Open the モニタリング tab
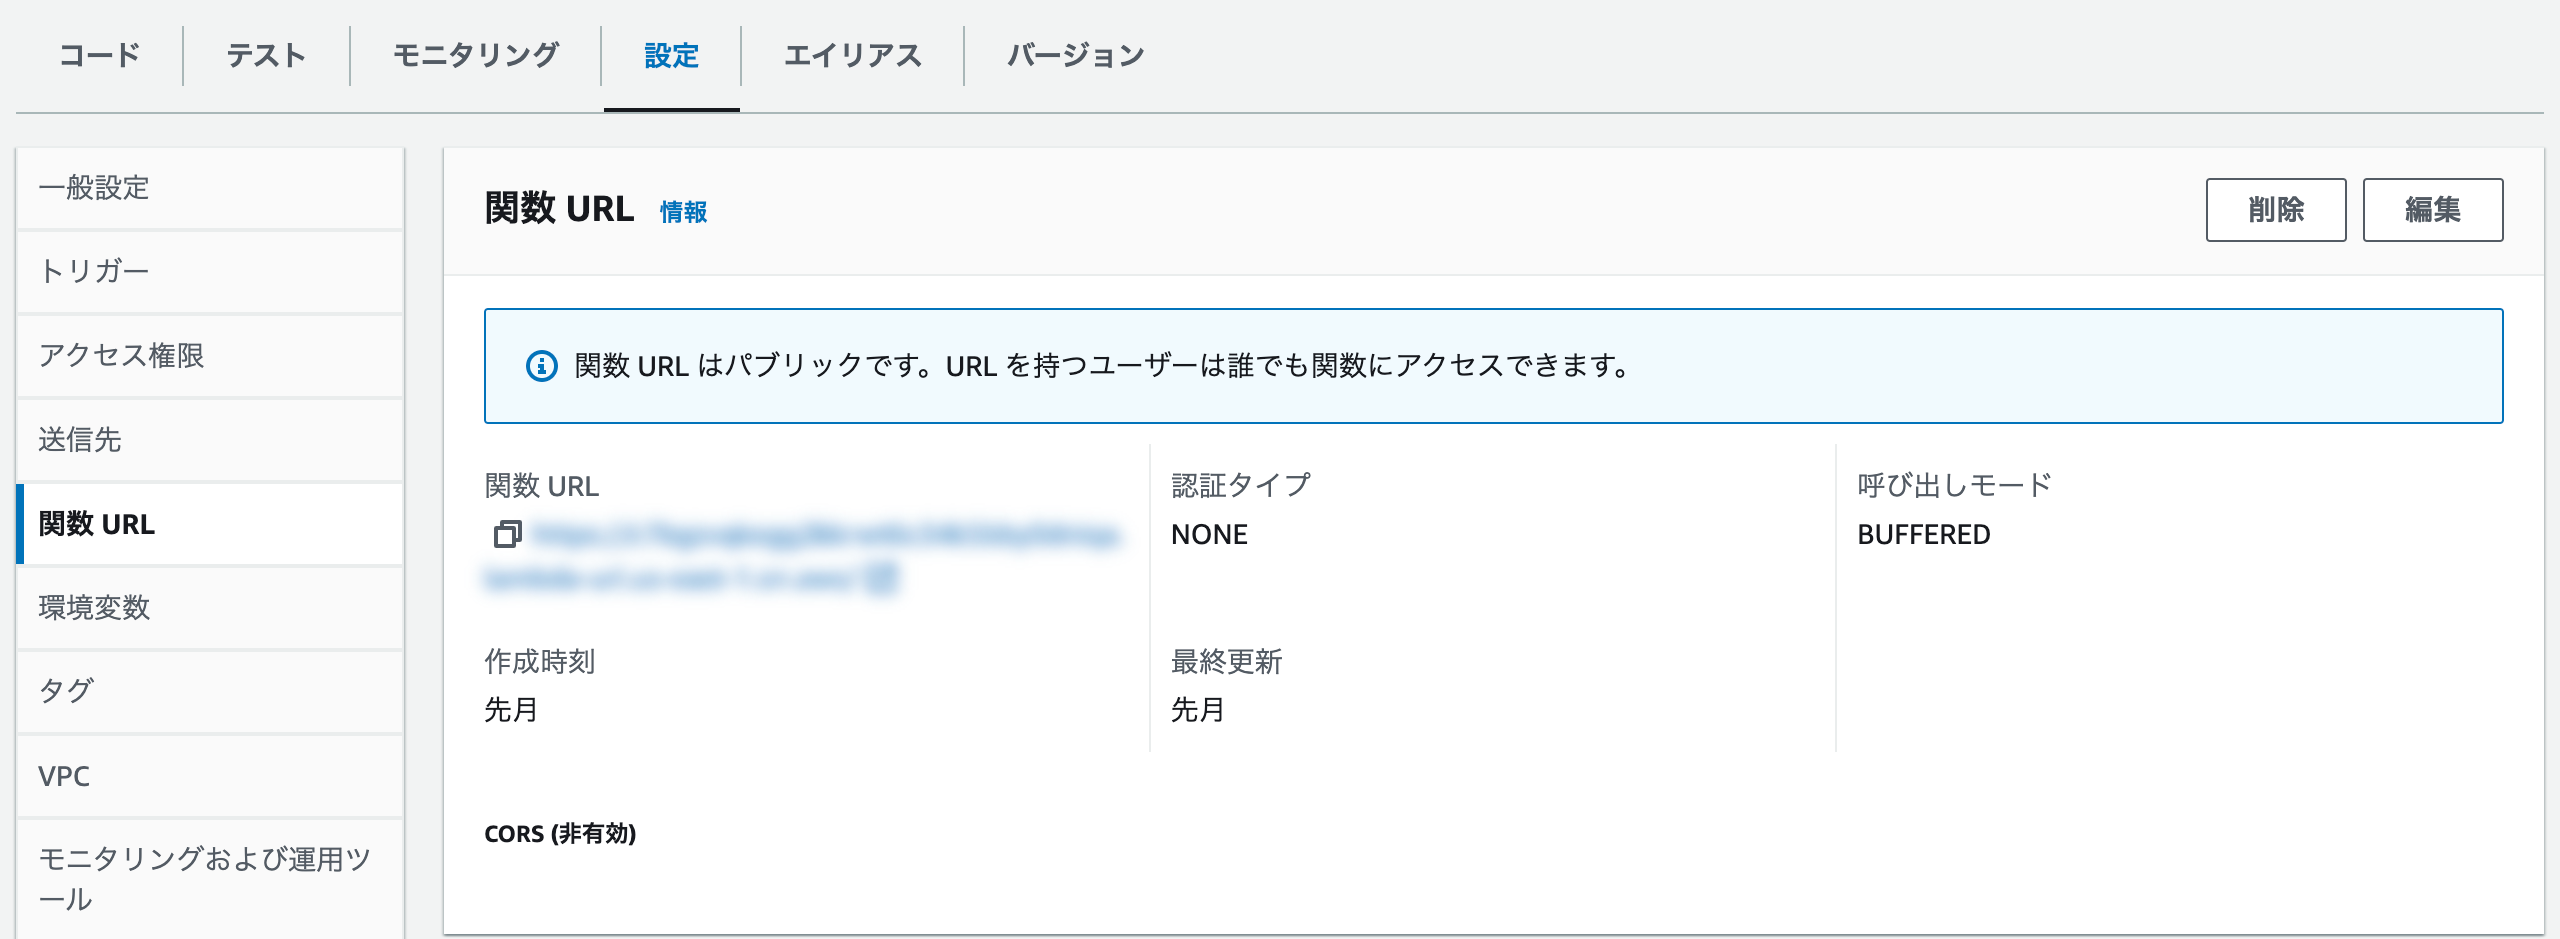This screenshot has width=2560, height=939. coord(475,55)
